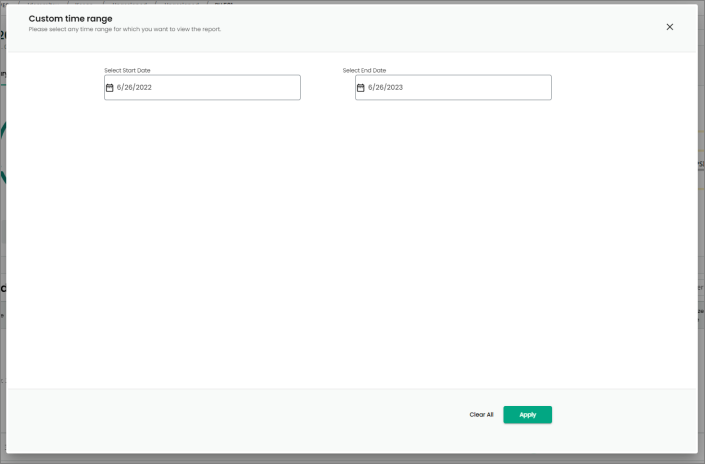Select the year 2023 in the end date
Viewport: 705px width, 464px height.
(394, 88)
